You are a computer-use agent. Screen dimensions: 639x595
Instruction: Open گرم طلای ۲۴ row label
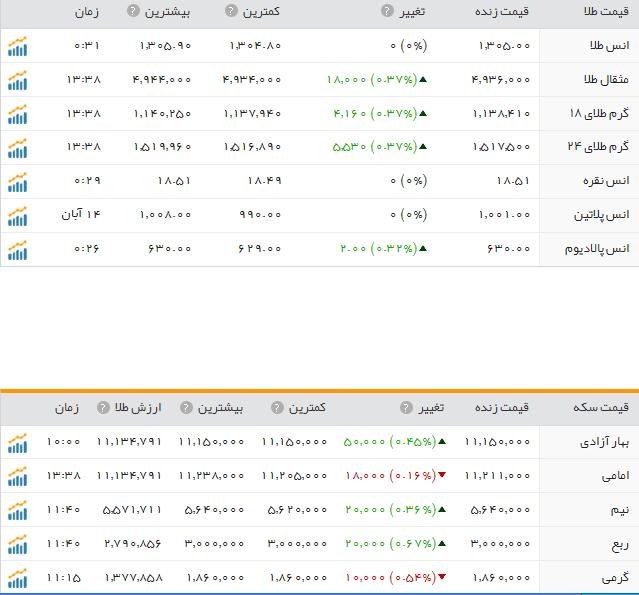(x=598, y=146)
